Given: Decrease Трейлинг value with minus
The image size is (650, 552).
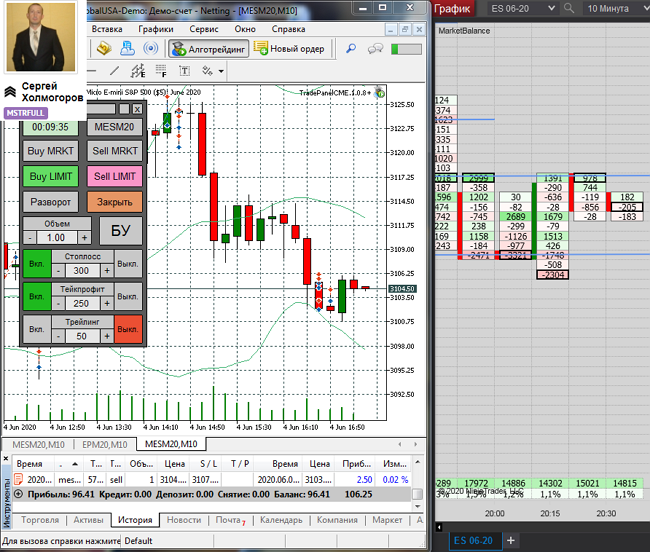Looking at the screenshot, I should [58, 336].
